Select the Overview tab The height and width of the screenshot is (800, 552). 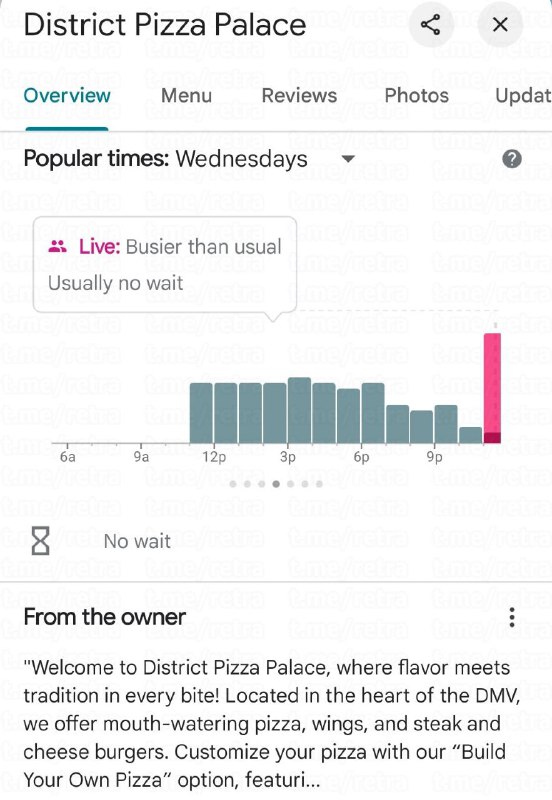pos(67,95)
